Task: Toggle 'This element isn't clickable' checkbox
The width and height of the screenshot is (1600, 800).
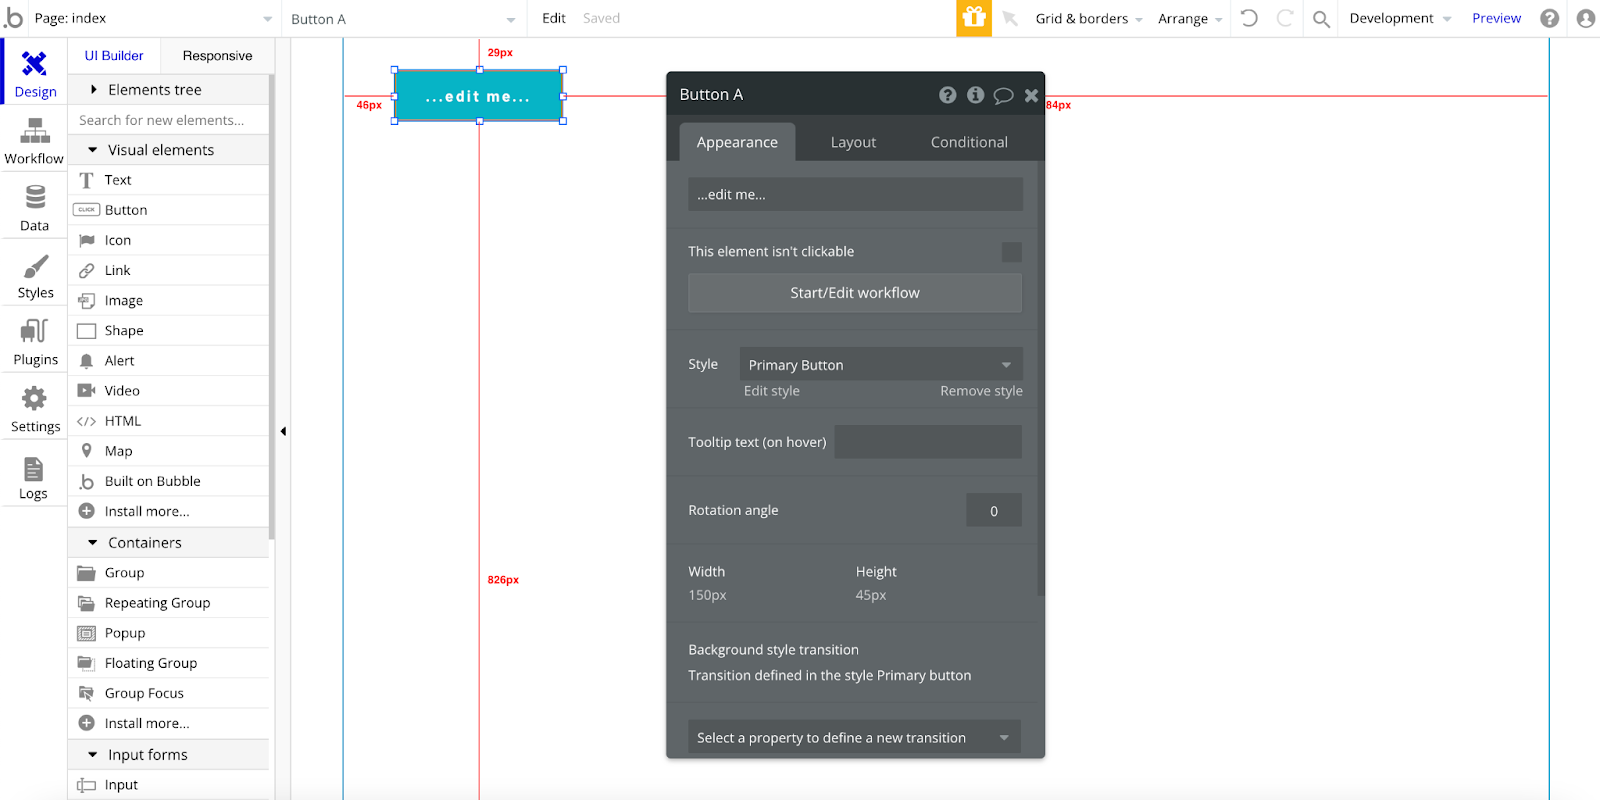Action: click(x=1012, y=252)
